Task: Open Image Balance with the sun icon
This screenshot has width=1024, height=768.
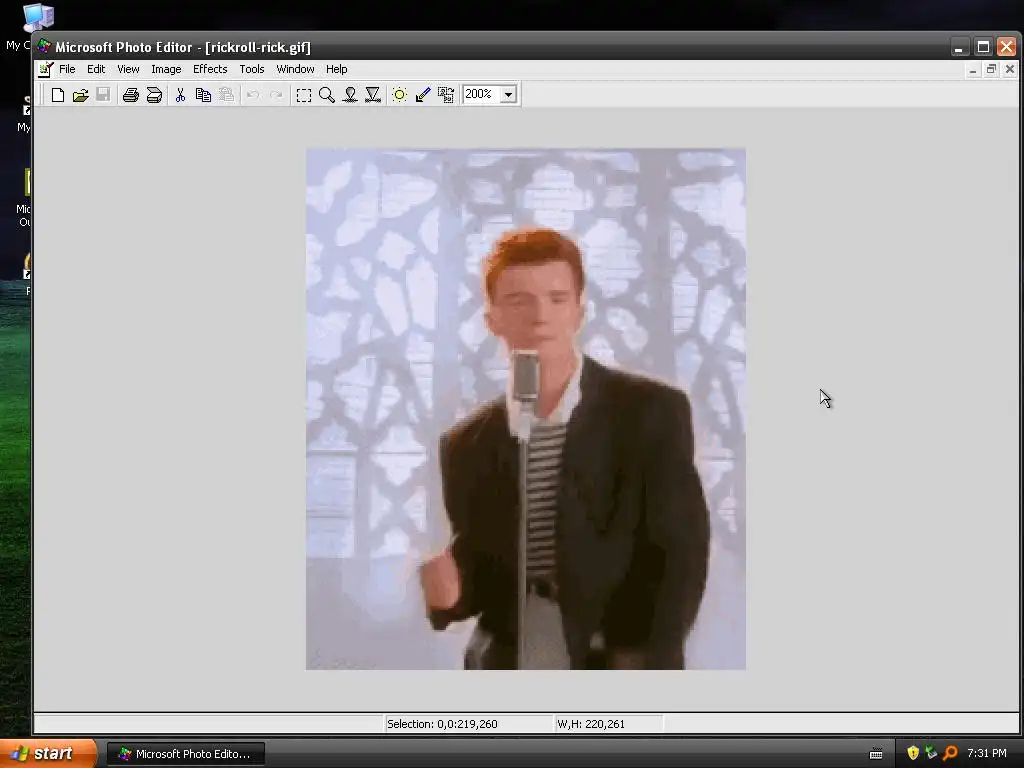Action: click(400, 95)
